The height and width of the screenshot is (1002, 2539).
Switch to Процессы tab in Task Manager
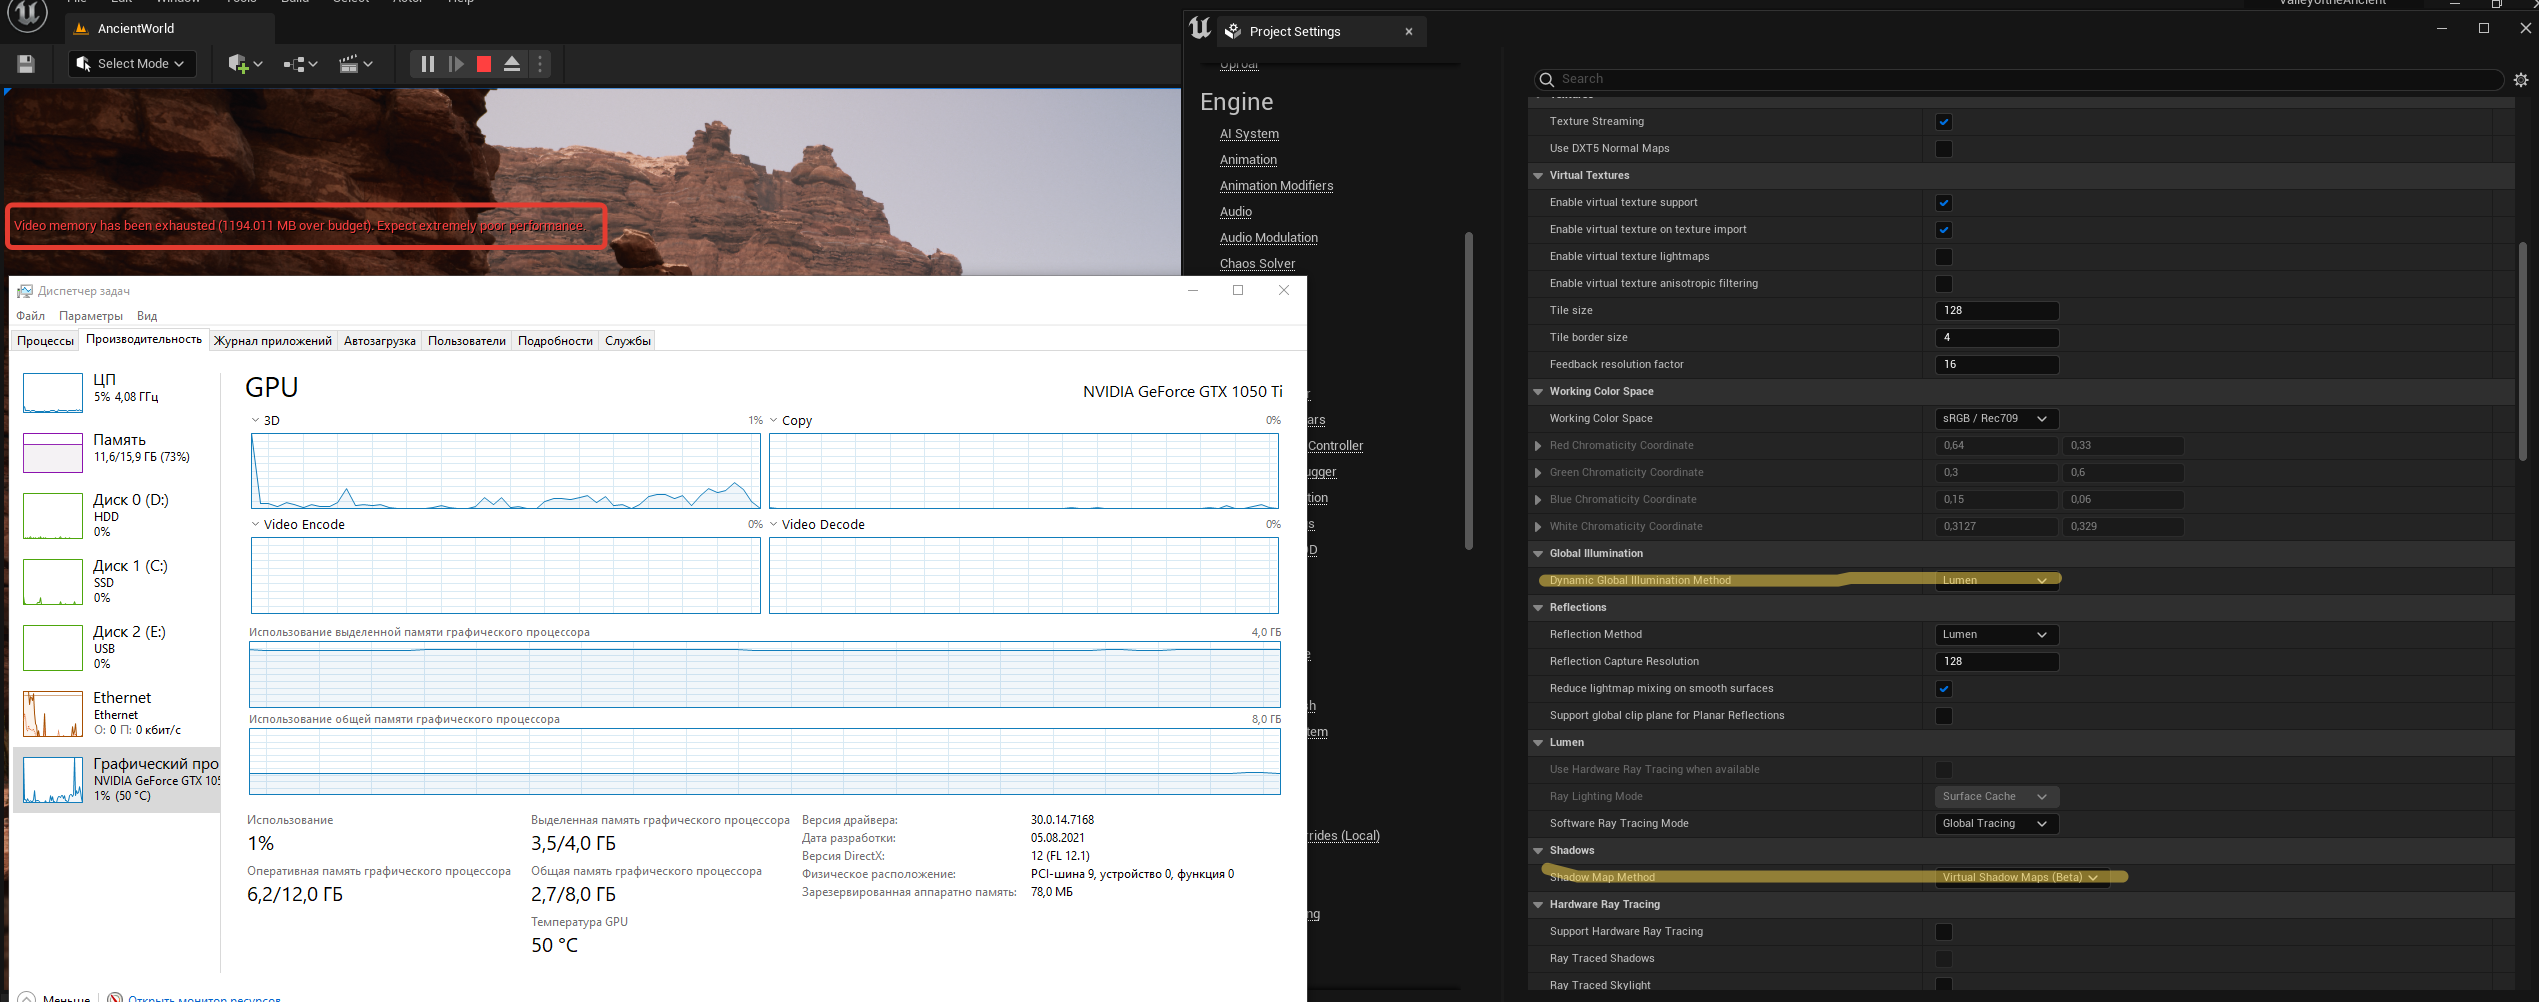45,341
